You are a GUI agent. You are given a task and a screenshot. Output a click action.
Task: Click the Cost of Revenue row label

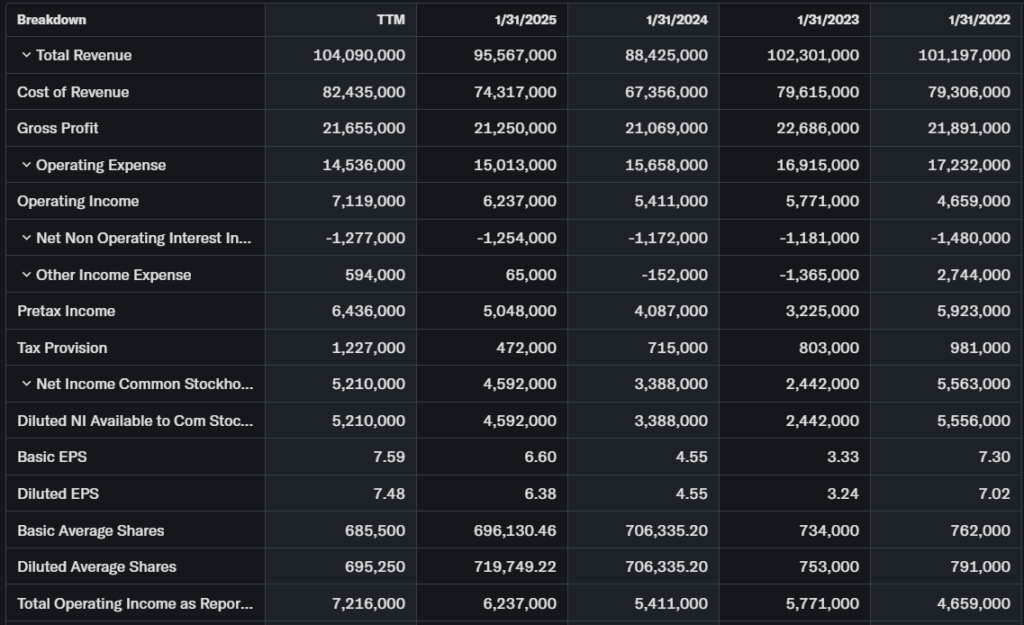(73, 92)
